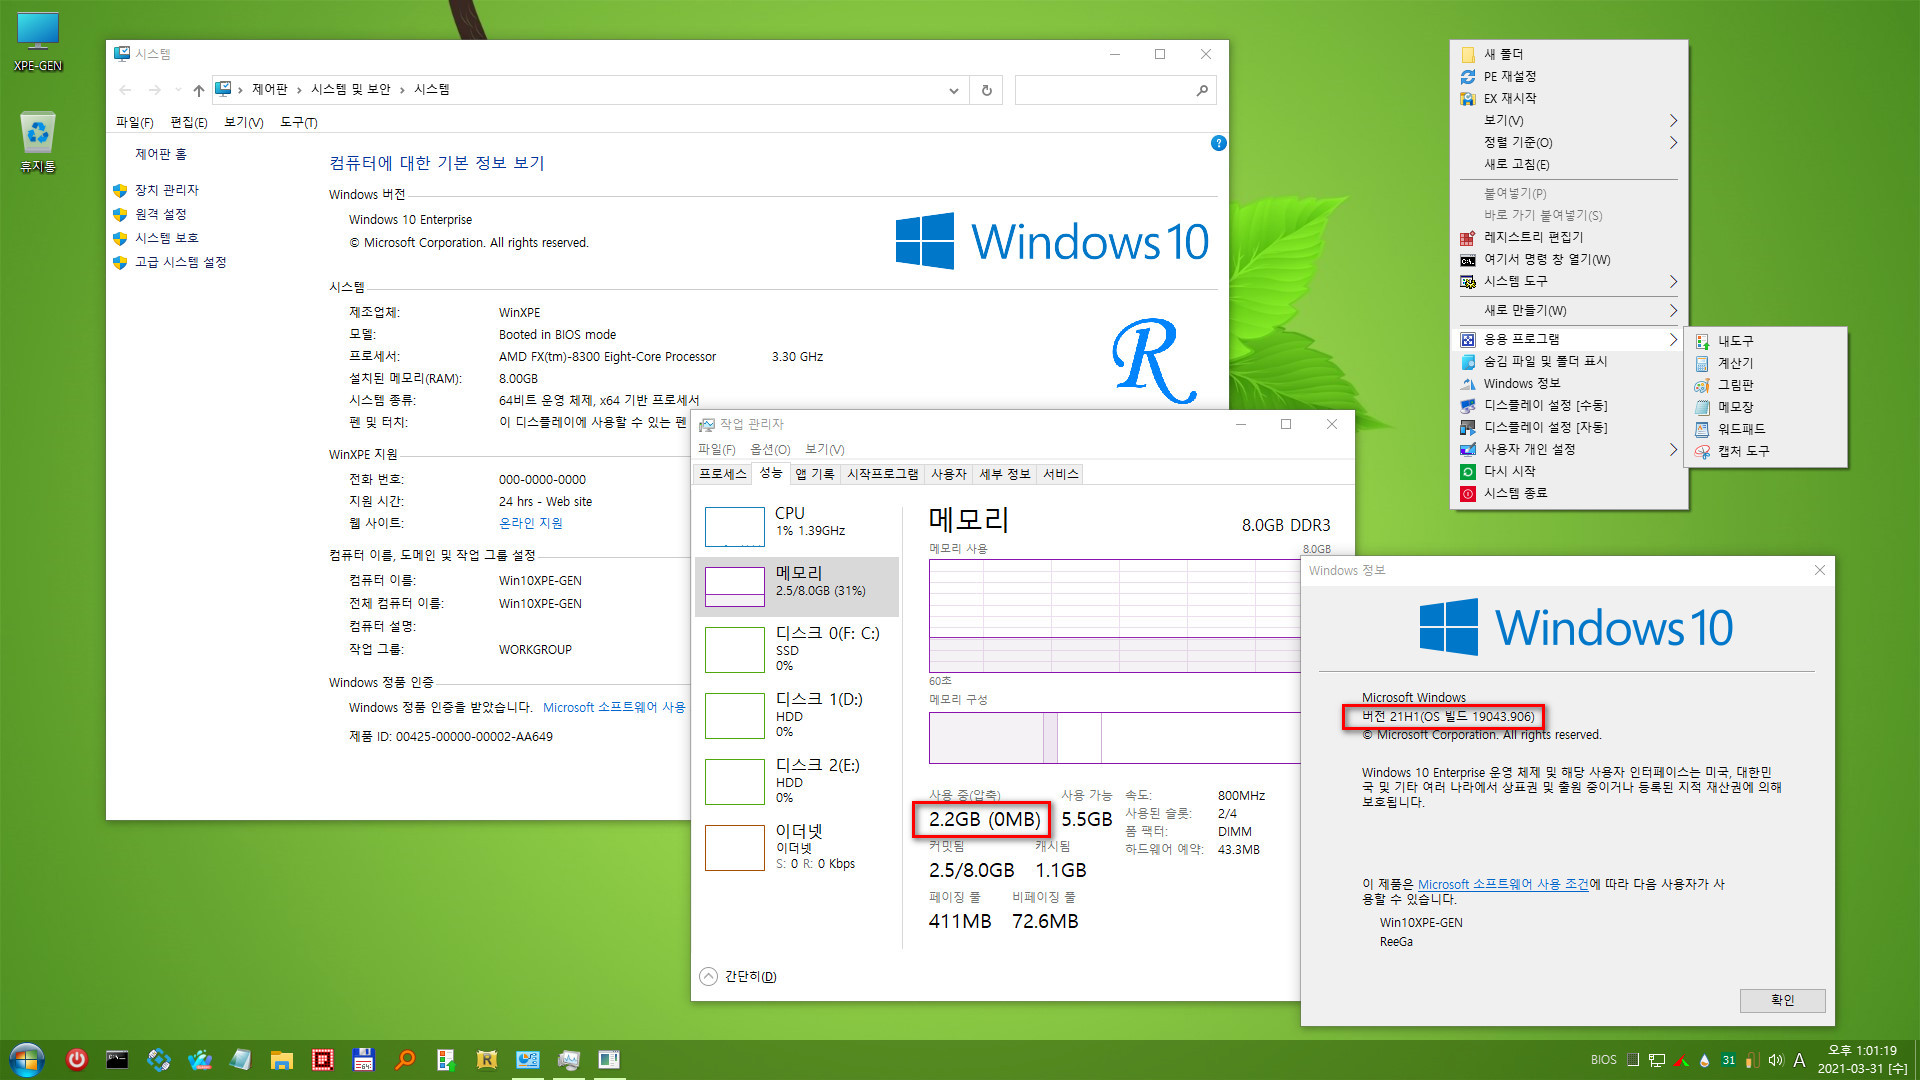Toggle 숨김 파일 및 폴더 표시

pyautogui.click(x=1568, y=361)
